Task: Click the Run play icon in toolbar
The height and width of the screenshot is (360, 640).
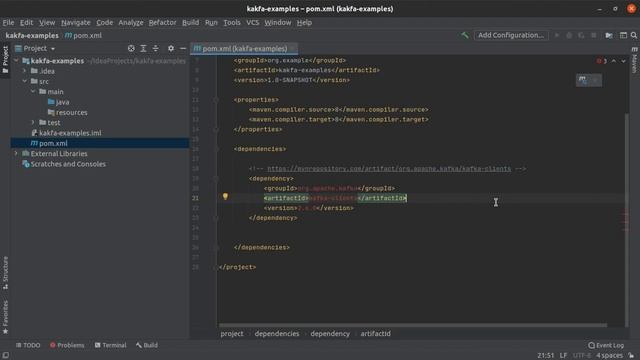Action: click(557, 36)
